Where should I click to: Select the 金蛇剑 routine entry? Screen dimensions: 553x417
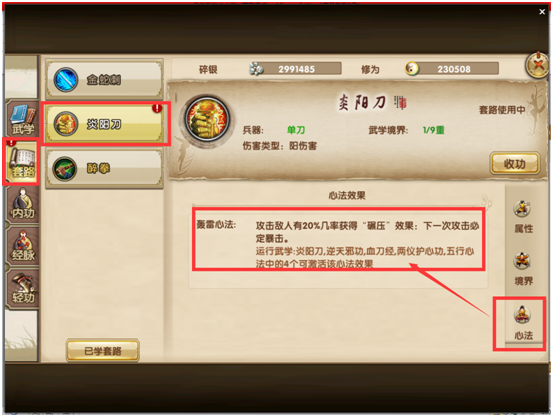pyautogui.click(x=104, y=80)
